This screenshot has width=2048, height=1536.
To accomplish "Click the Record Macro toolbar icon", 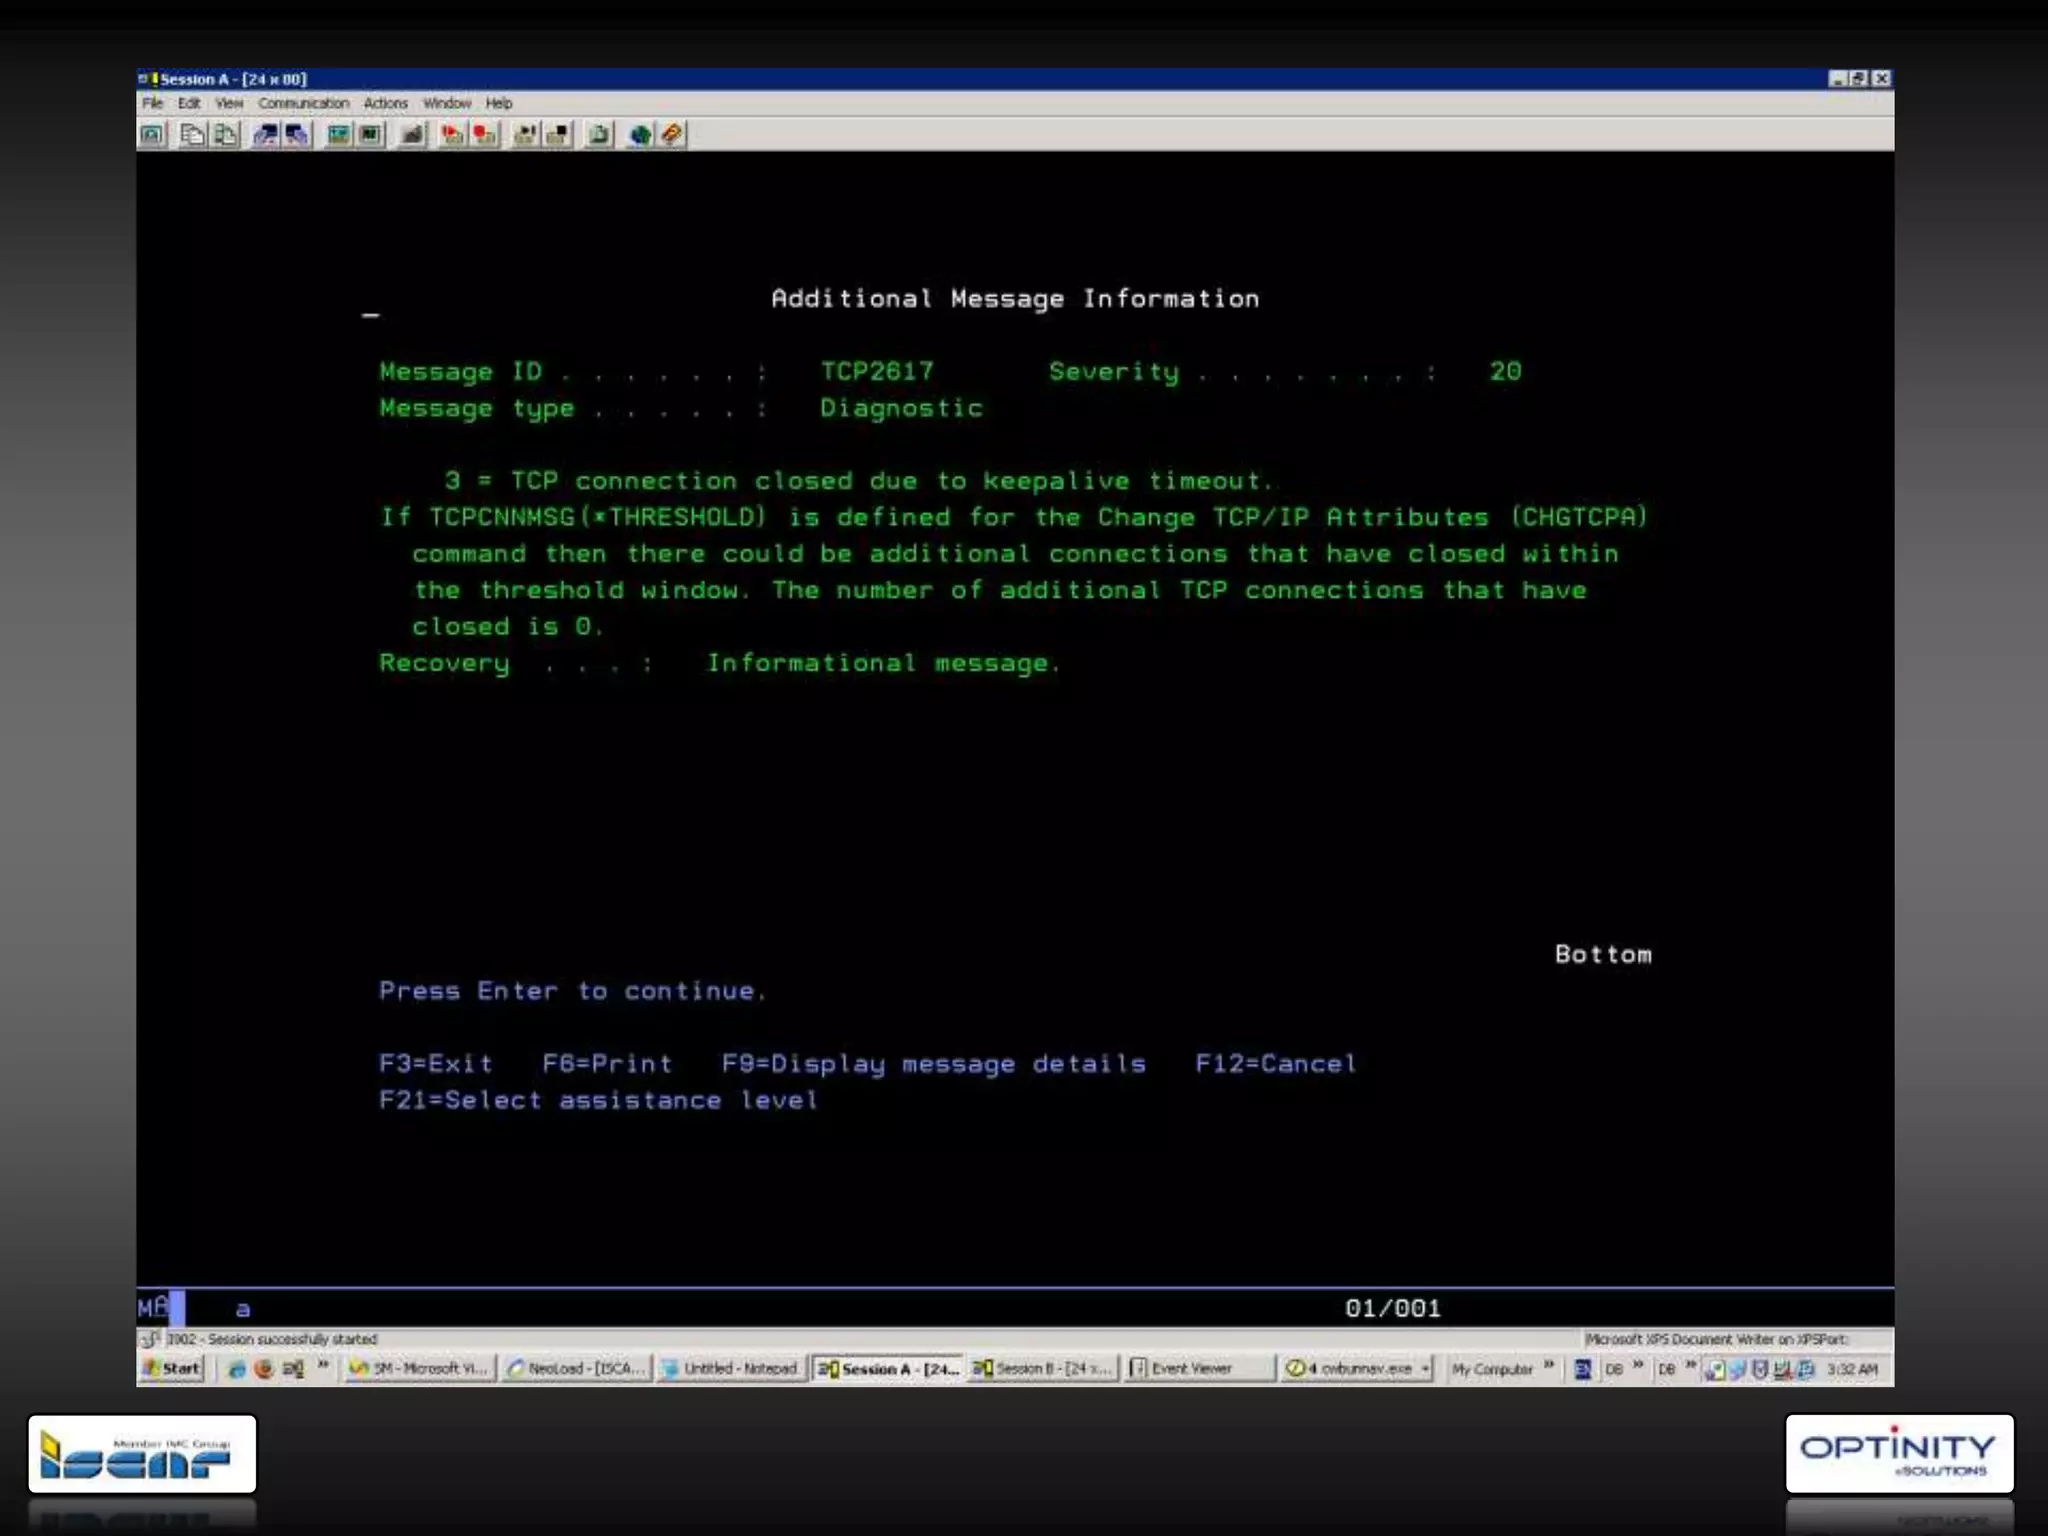I will (485, 135).
